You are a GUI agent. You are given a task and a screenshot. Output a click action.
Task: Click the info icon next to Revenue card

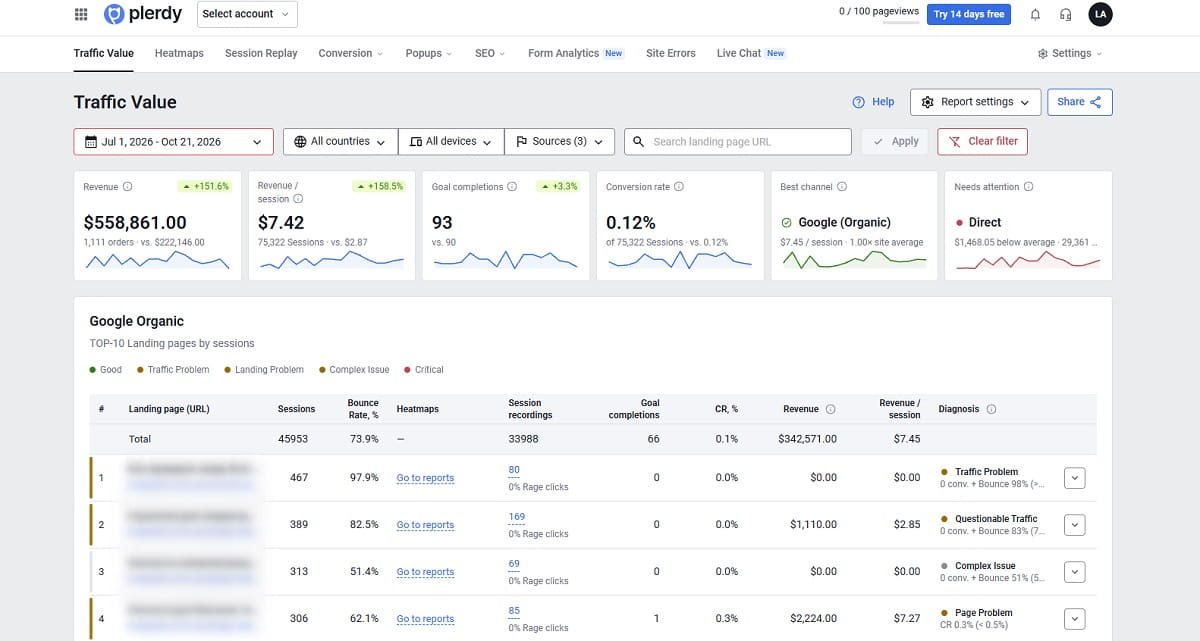127,187
